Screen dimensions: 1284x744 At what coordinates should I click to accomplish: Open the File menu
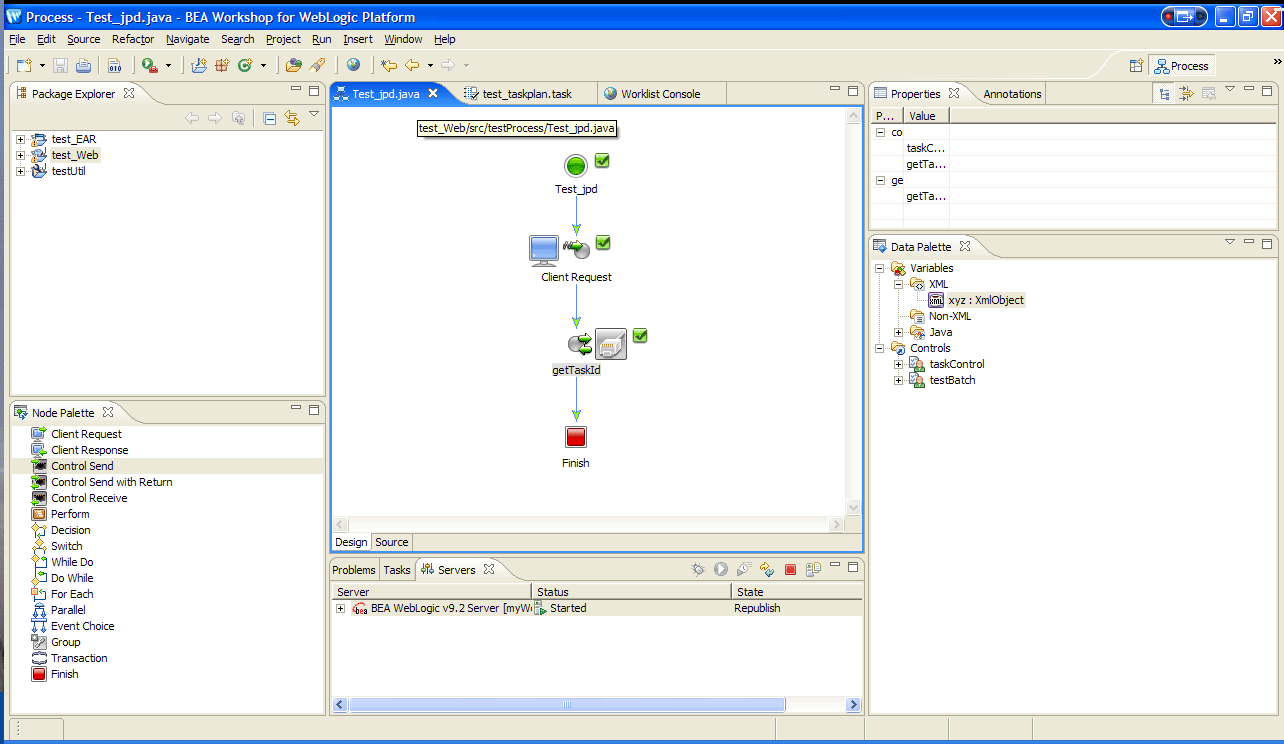17,39
